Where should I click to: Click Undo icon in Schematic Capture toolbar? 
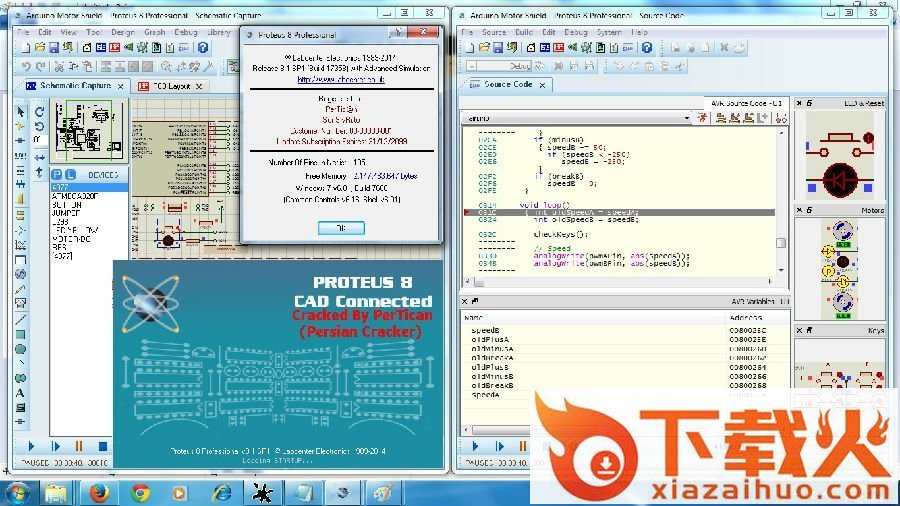click(26, 67)
